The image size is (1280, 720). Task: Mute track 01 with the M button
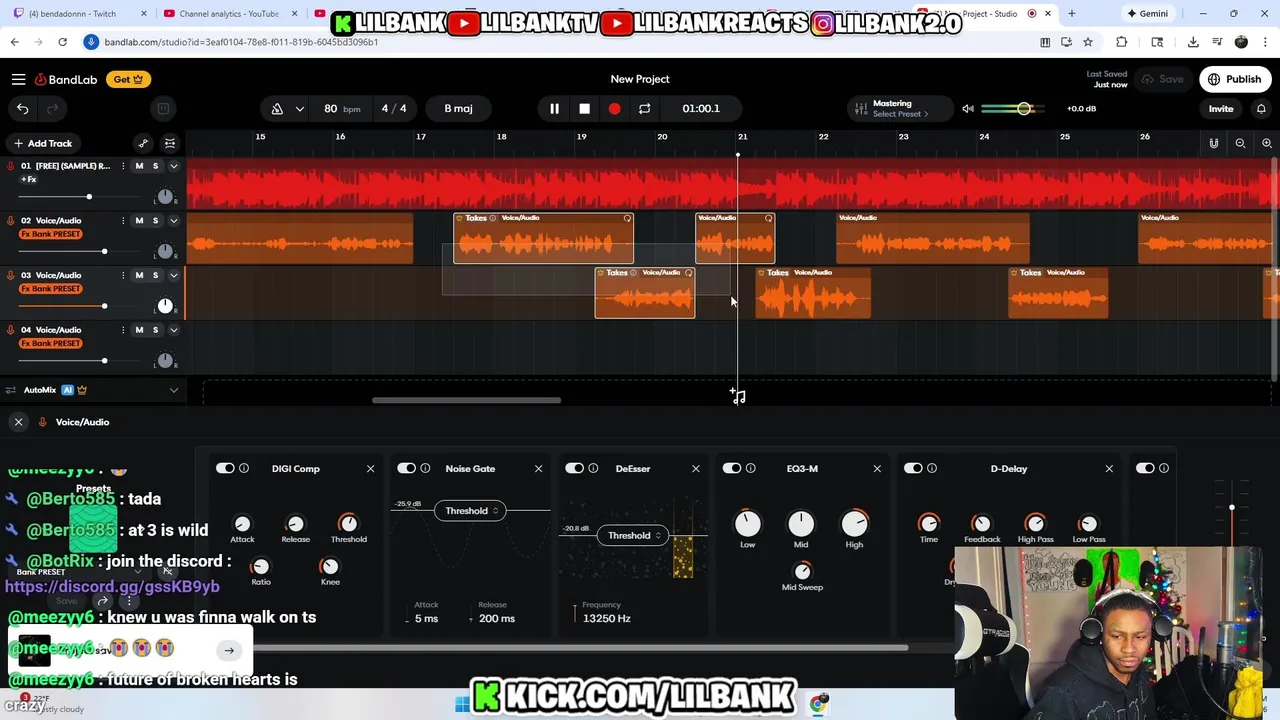139,166
